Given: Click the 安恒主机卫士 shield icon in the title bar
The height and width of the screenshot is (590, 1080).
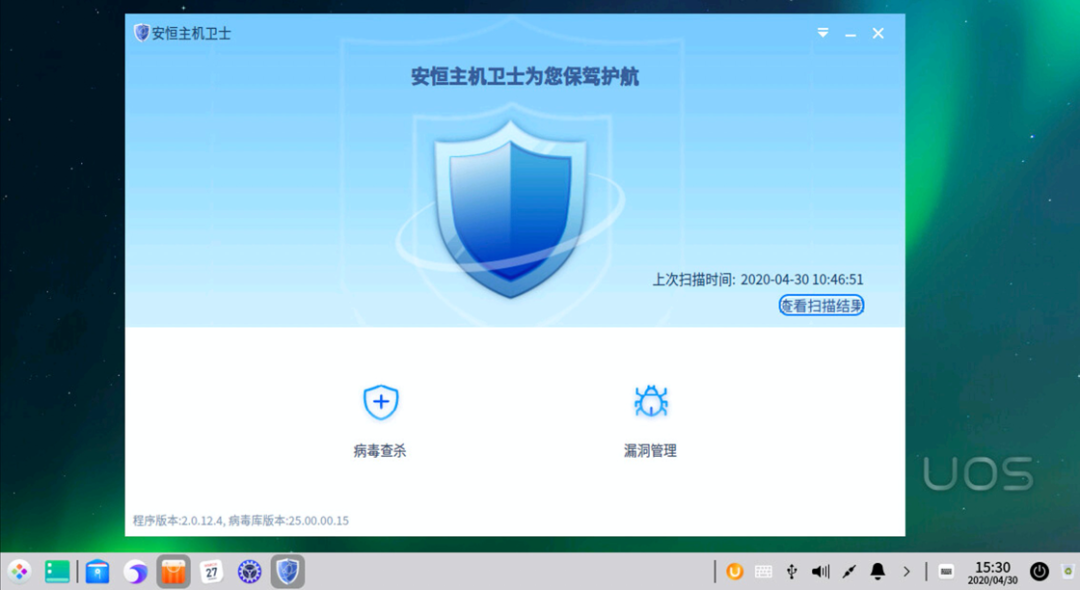Looking at the screenshot, I should tap(143, 32).
